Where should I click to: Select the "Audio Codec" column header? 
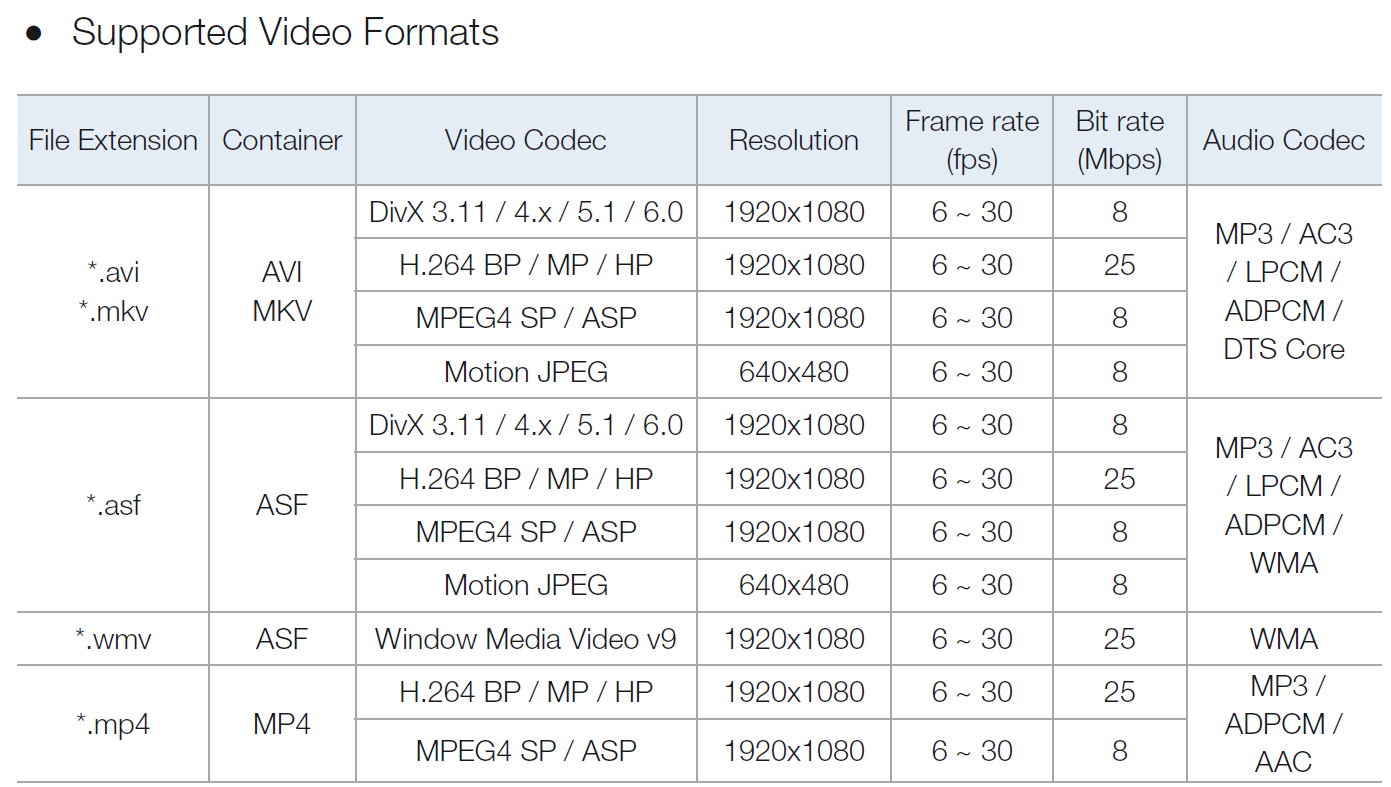click(x=1284, y=140)
